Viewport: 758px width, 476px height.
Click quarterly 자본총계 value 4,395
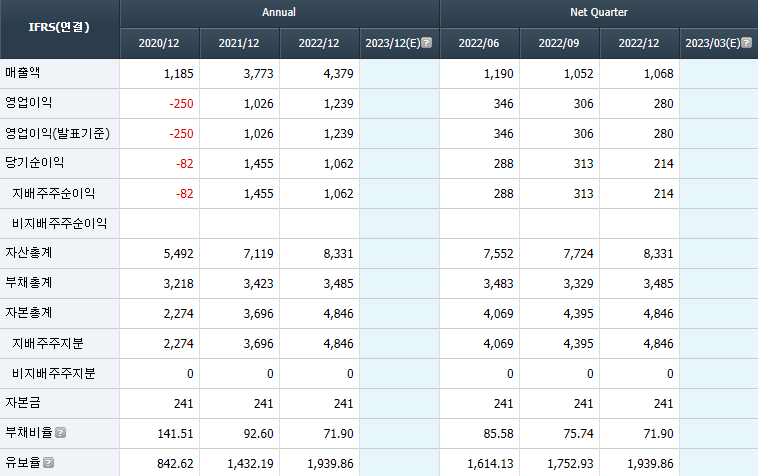tap(578, 313)
